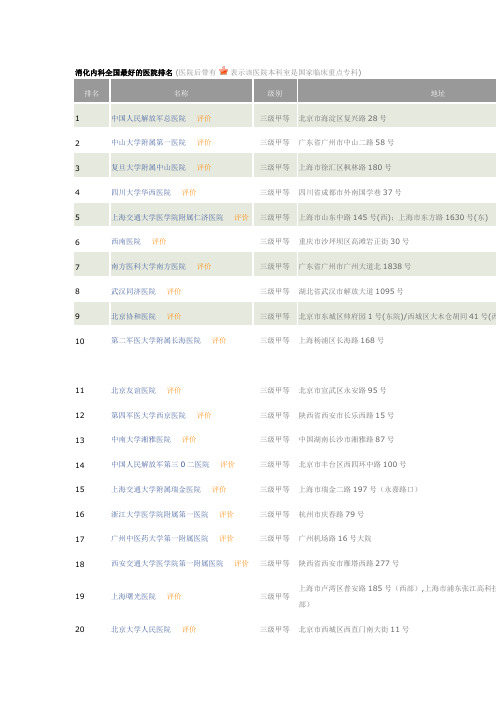496x702 pixels.
Task: Select address 四川省成都市外南国学巷 37 号
Action: (350, 193)
